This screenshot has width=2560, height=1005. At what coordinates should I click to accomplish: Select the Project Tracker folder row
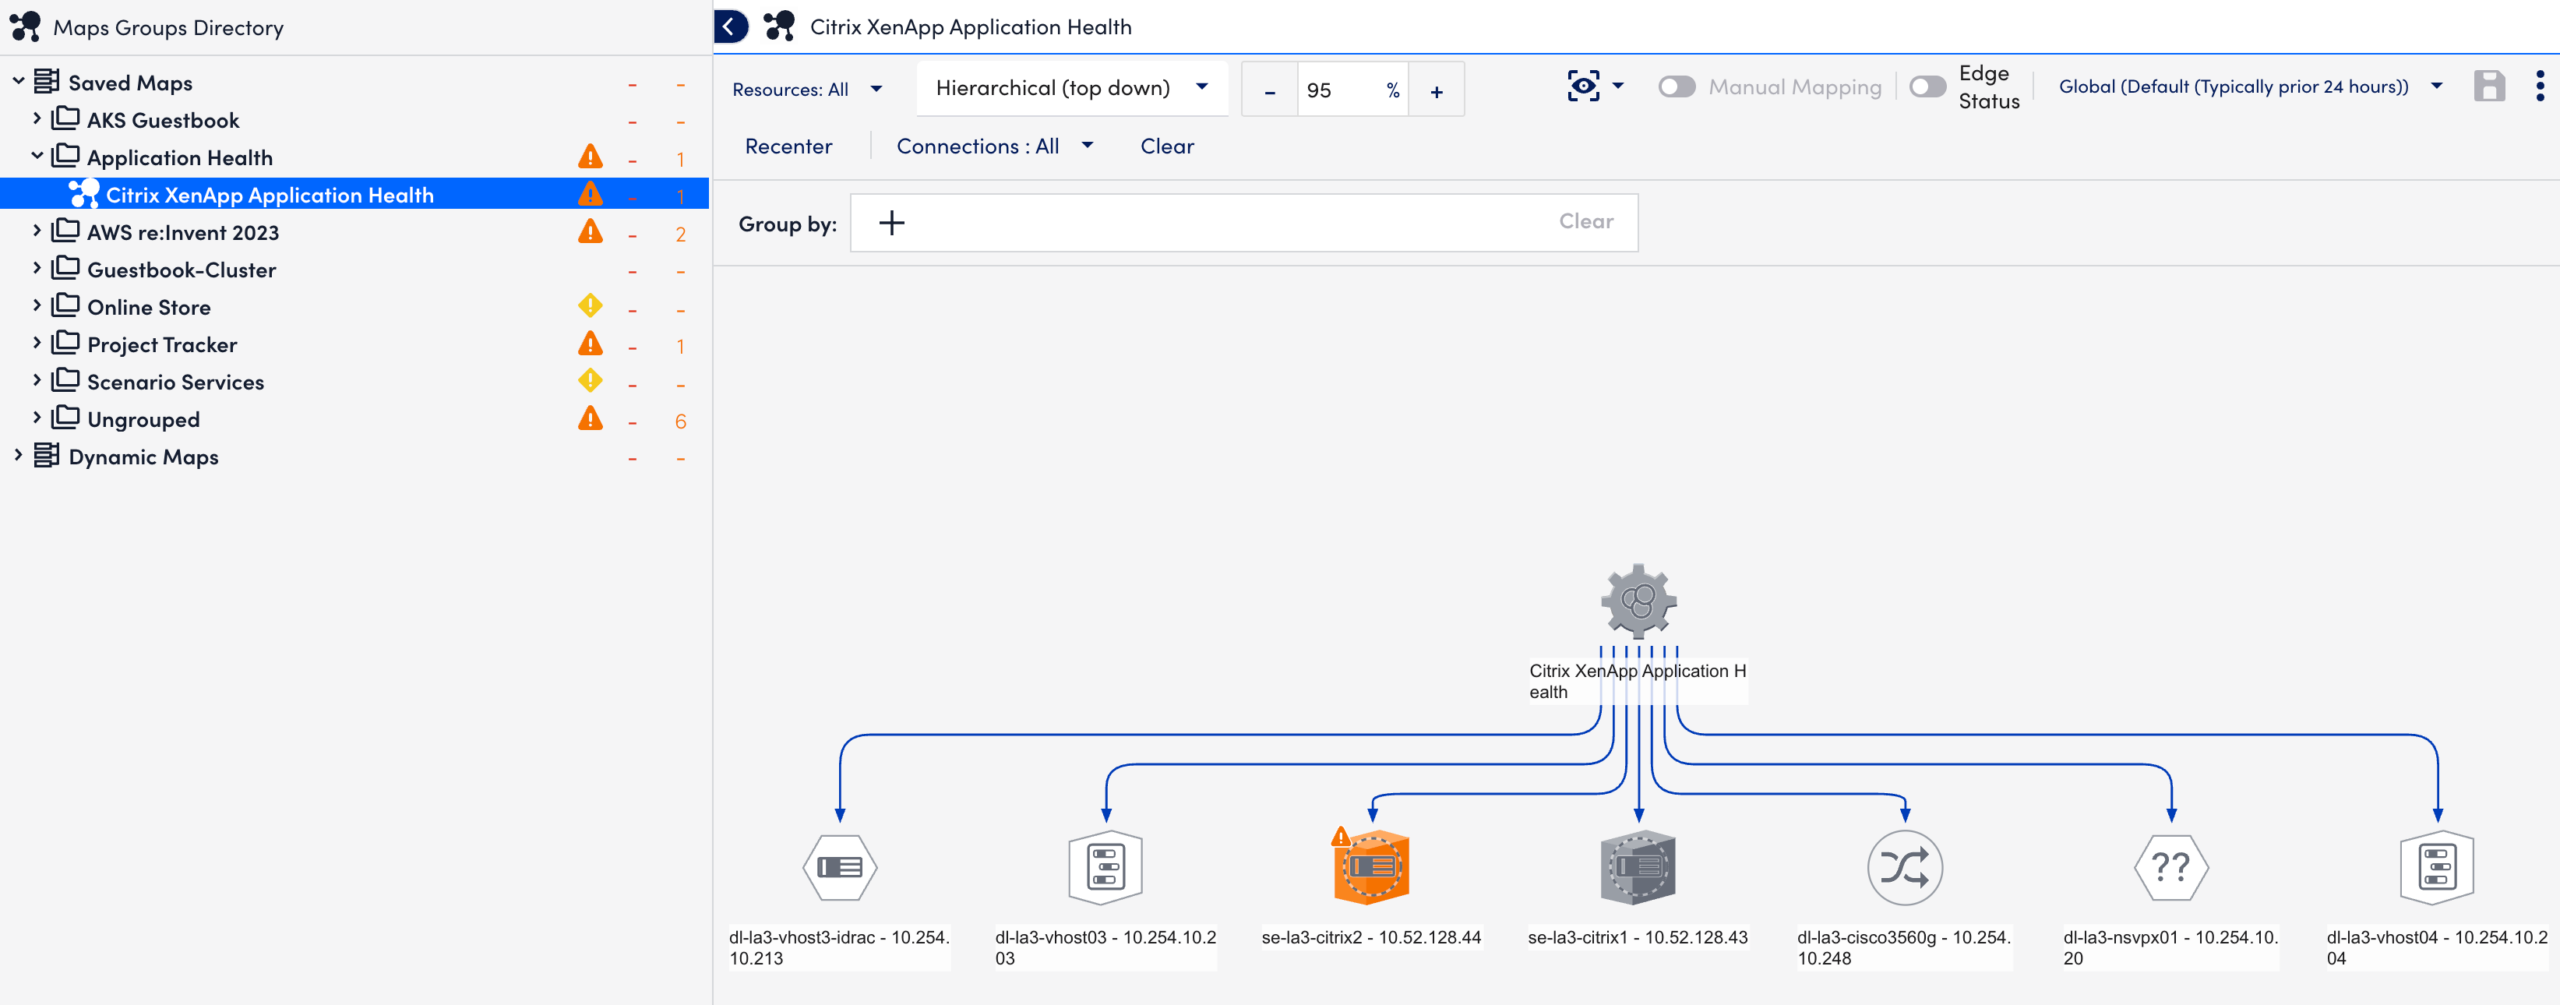pyautogui.click(x=354, y=344)
